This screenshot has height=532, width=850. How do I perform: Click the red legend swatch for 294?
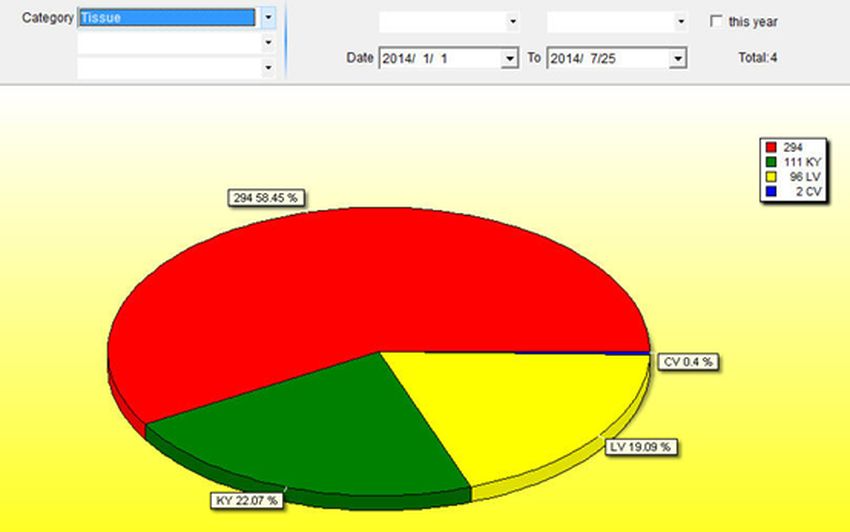click(771, 147)
